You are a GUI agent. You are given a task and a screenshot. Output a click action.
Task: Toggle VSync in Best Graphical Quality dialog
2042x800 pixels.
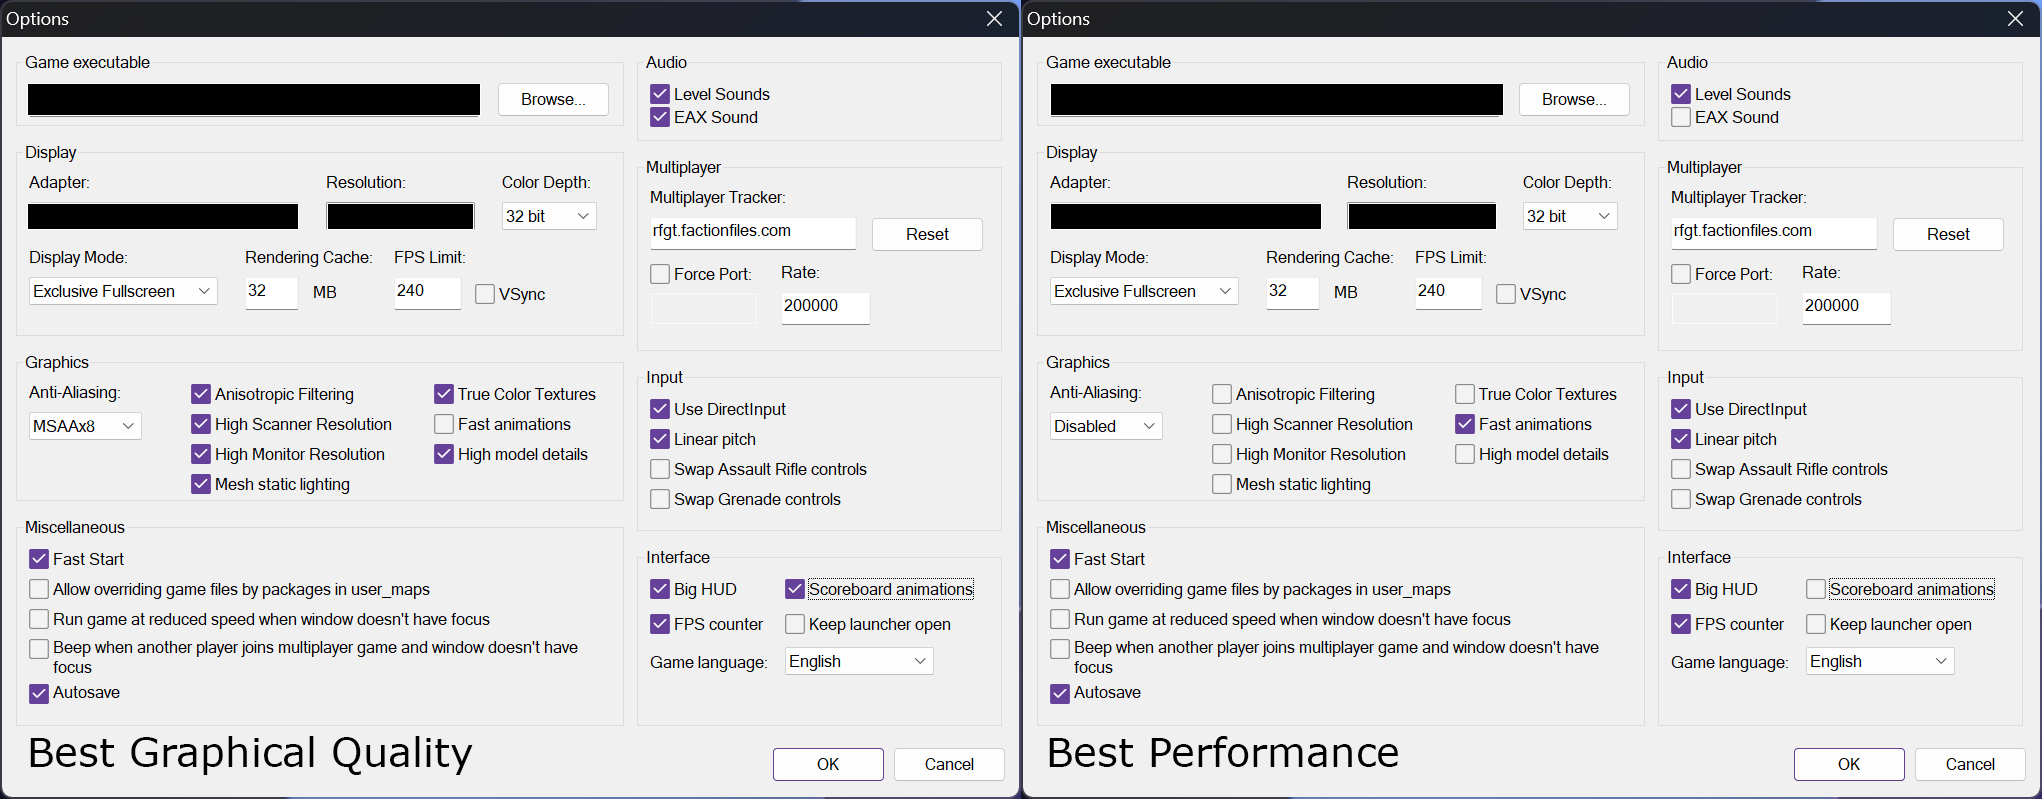tap(485, 294)
